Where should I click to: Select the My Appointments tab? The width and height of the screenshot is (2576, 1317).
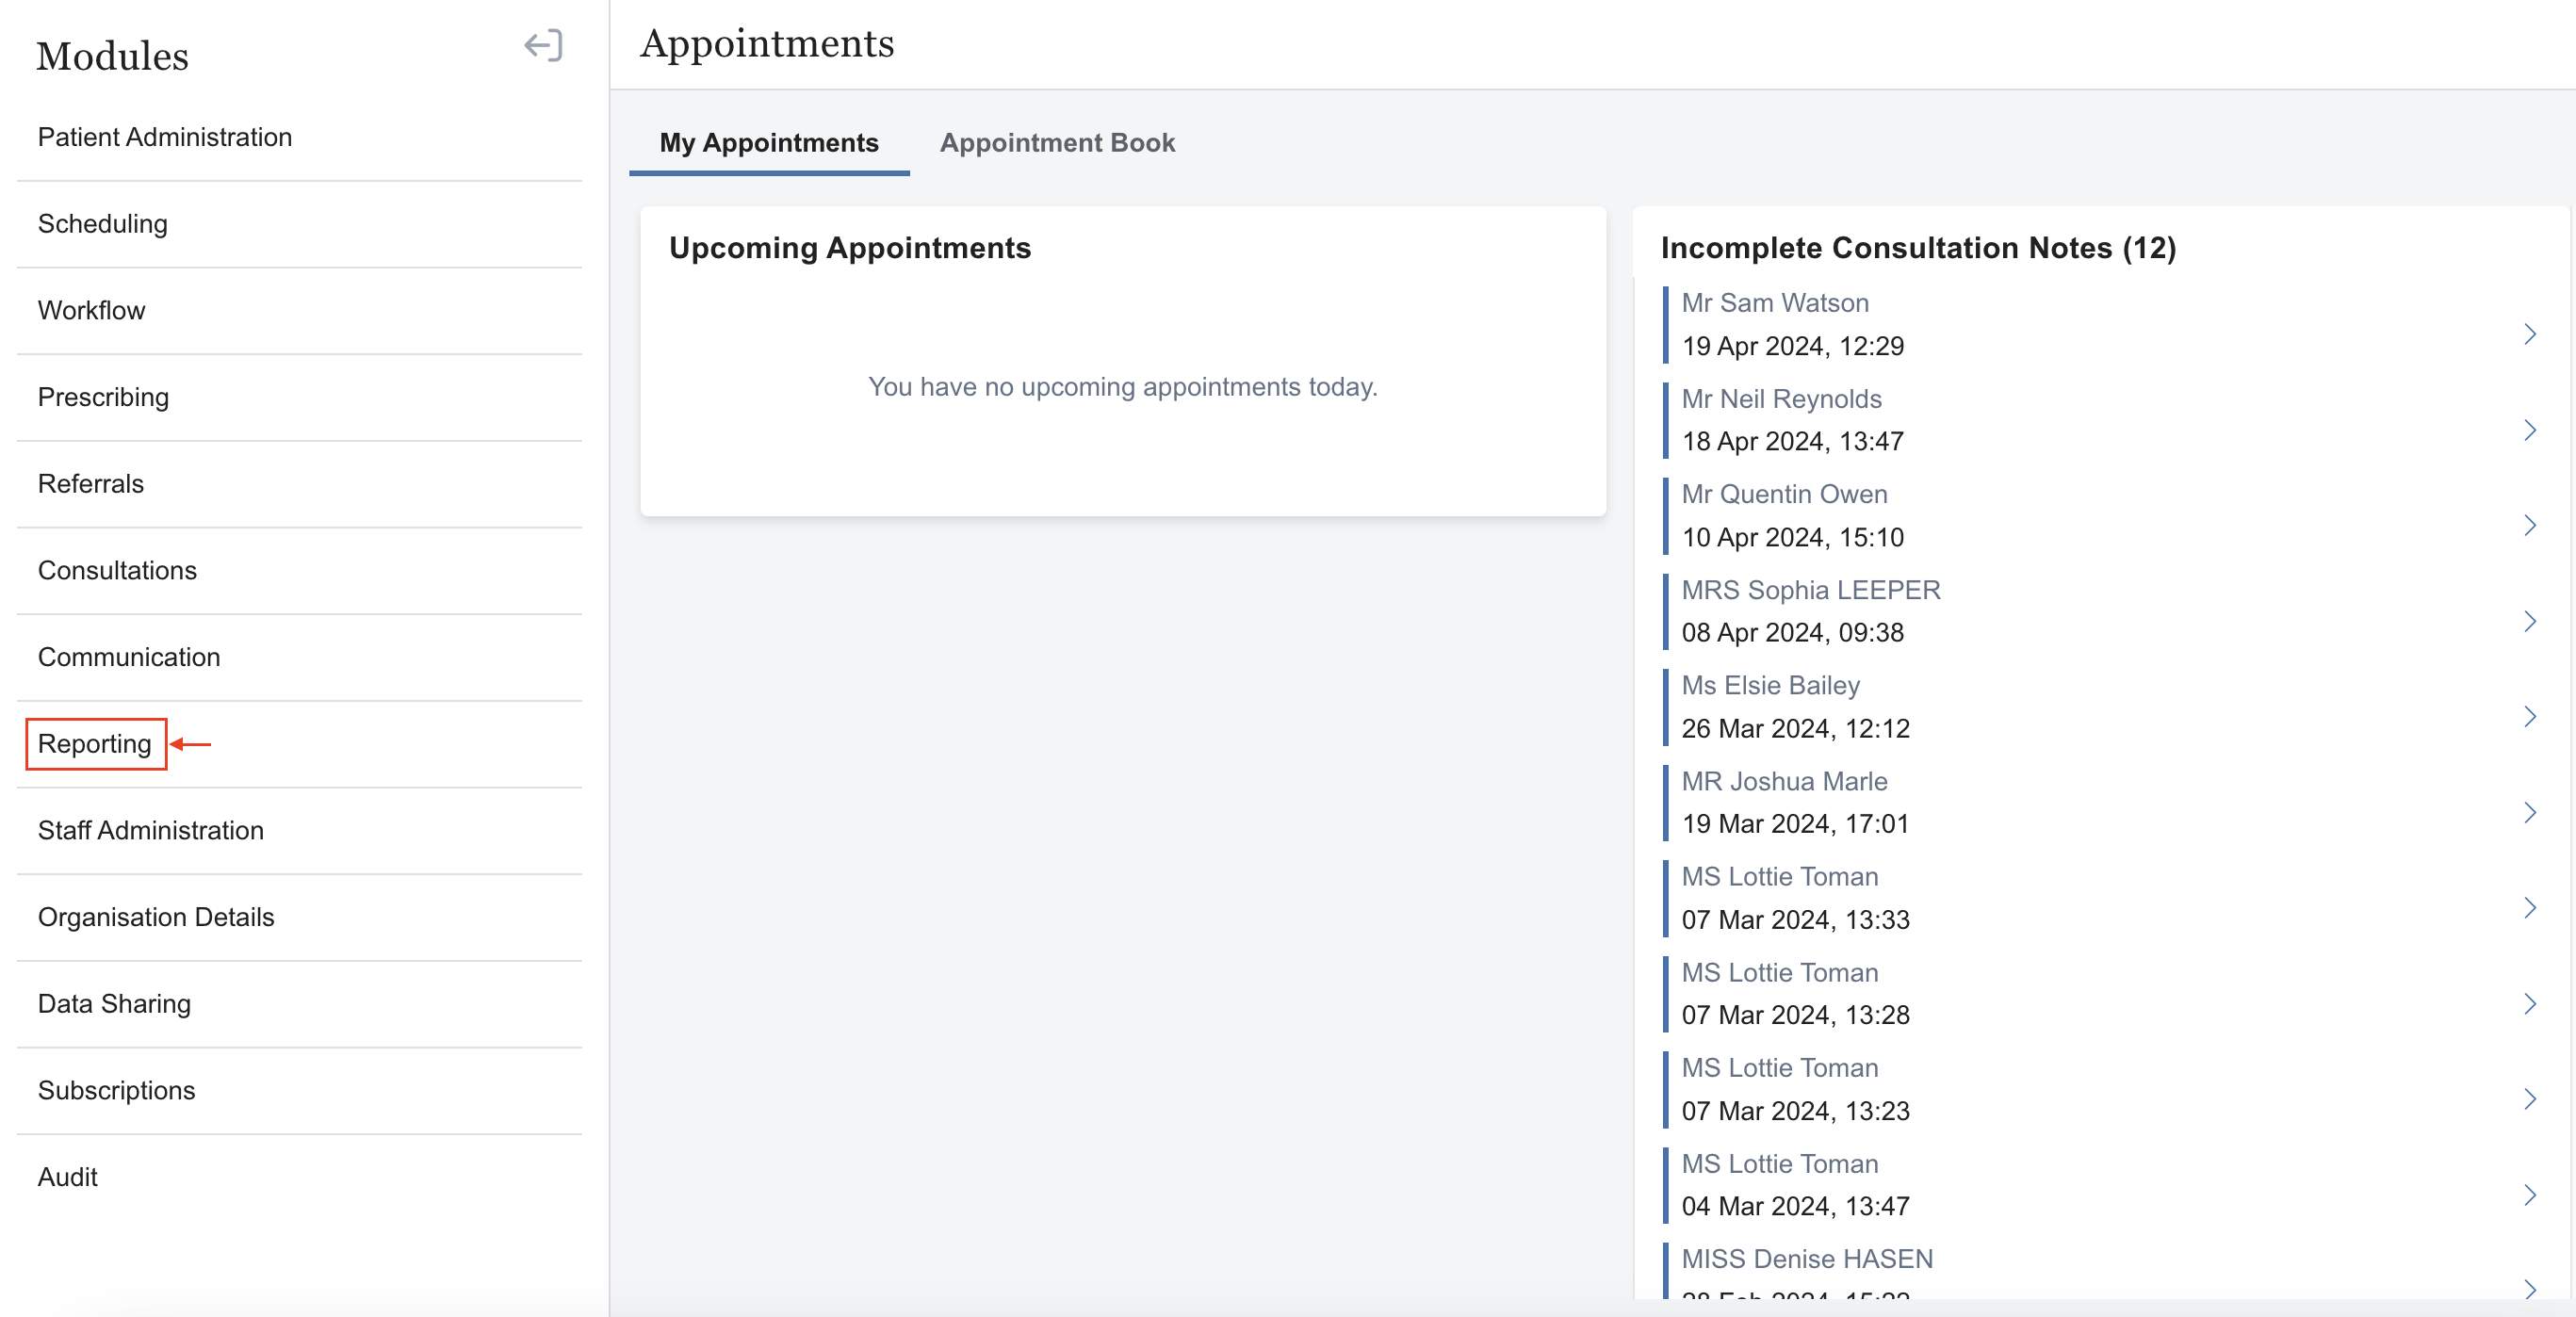(768, 143)
